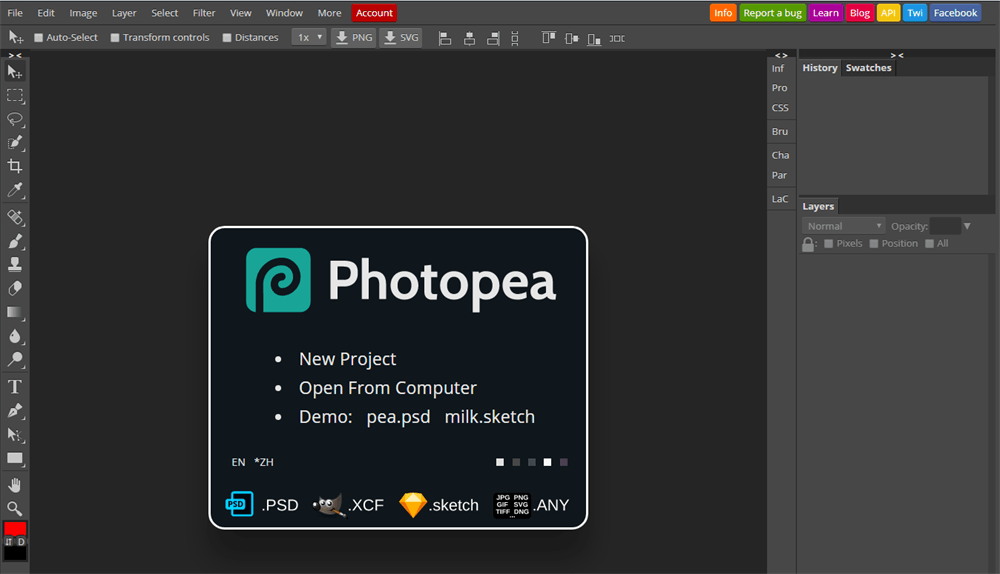This screenshot has height=574, width=1000.
Task: Open the CSS side panel
Action: click(780, 108)
